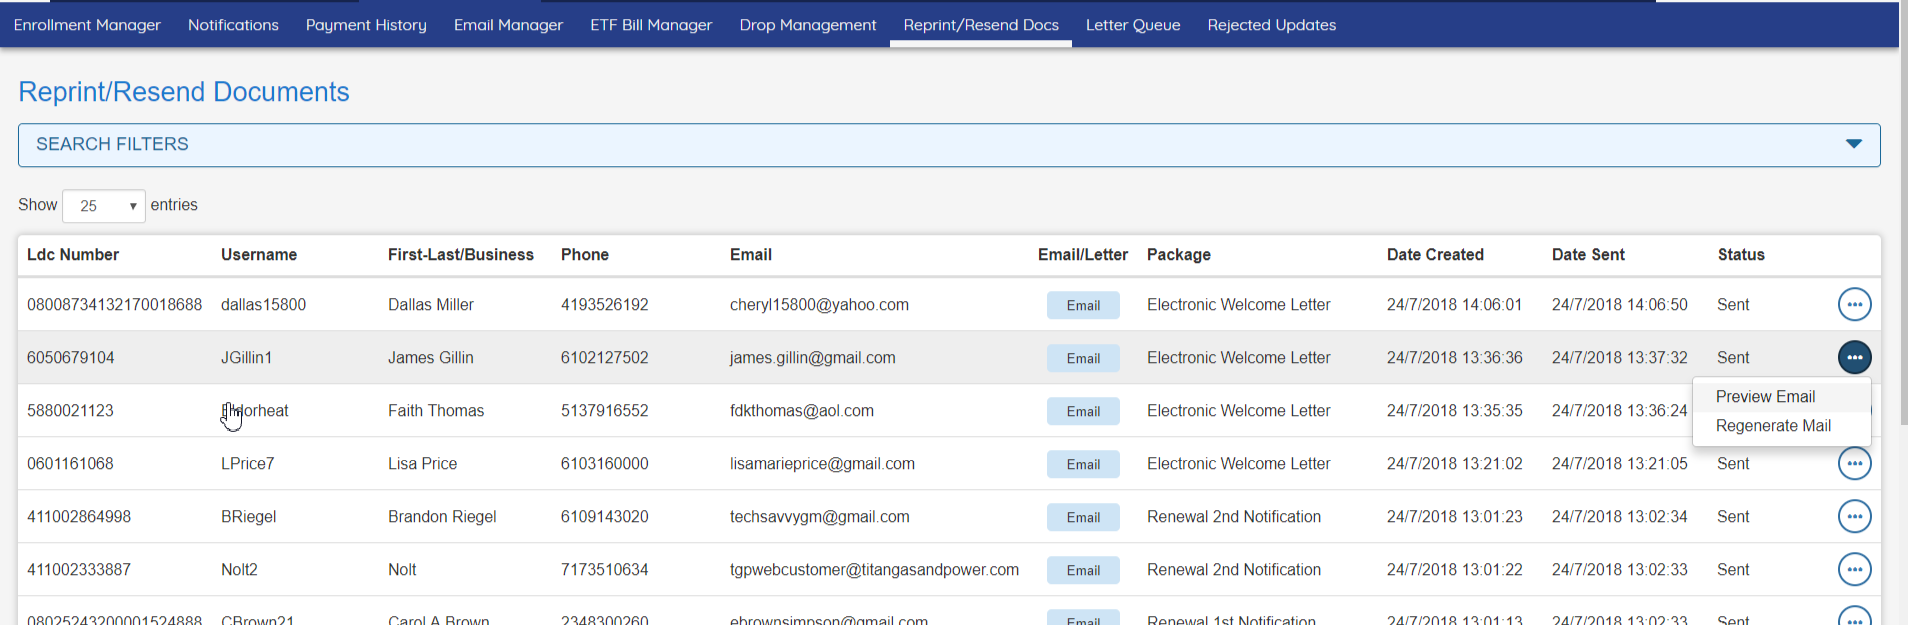The width and height of the screenshot is (1908, 625).
Task: Click Ldc number 0601161068
Action: [x=70, y=464]
